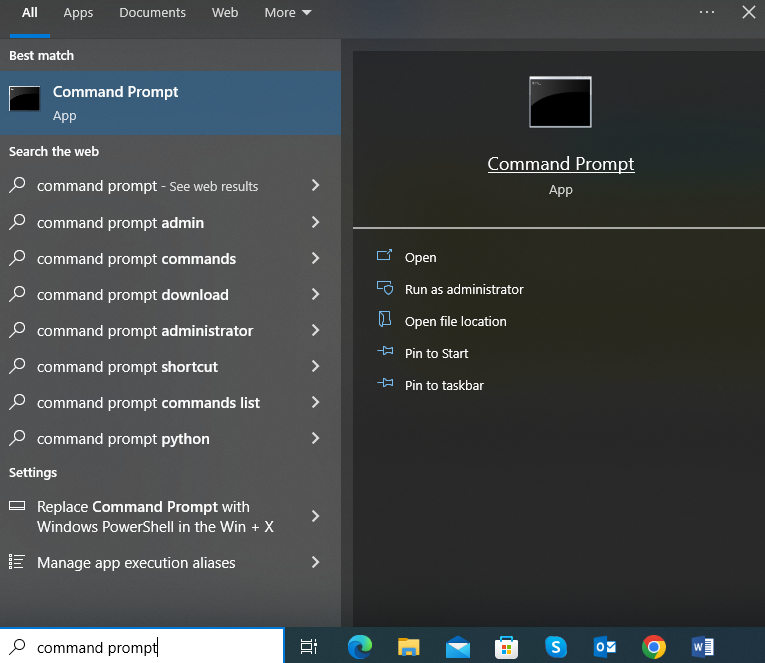Image resolution: width=765 pixels, height=663 pixels.
Task: Click the Command Prompt title link
Action: tap(561, 164)
